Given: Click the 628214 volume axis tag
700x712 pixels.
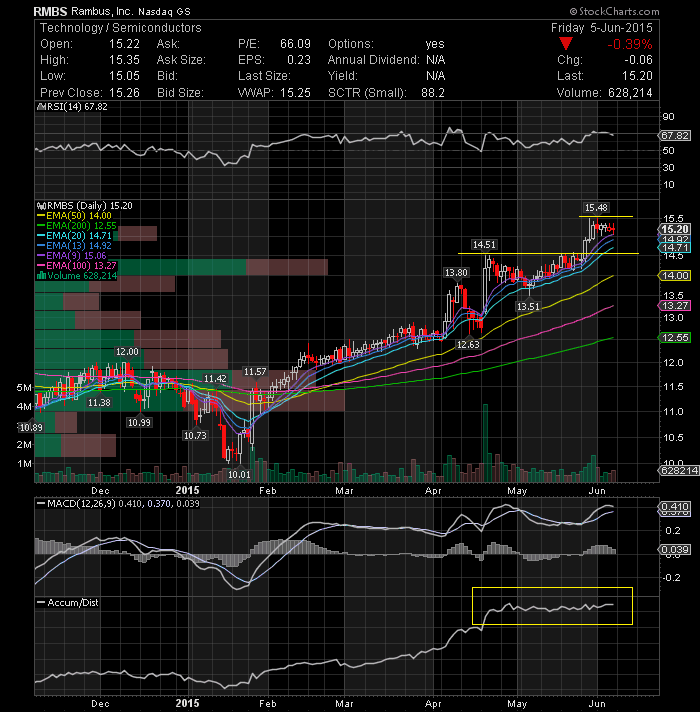Looking at the screenshot, I should (x=678, y=470).
